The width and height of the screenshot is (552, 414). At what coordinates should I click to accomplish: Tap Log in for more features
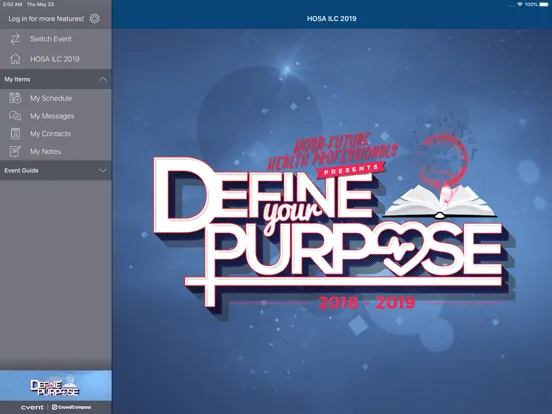46,19
